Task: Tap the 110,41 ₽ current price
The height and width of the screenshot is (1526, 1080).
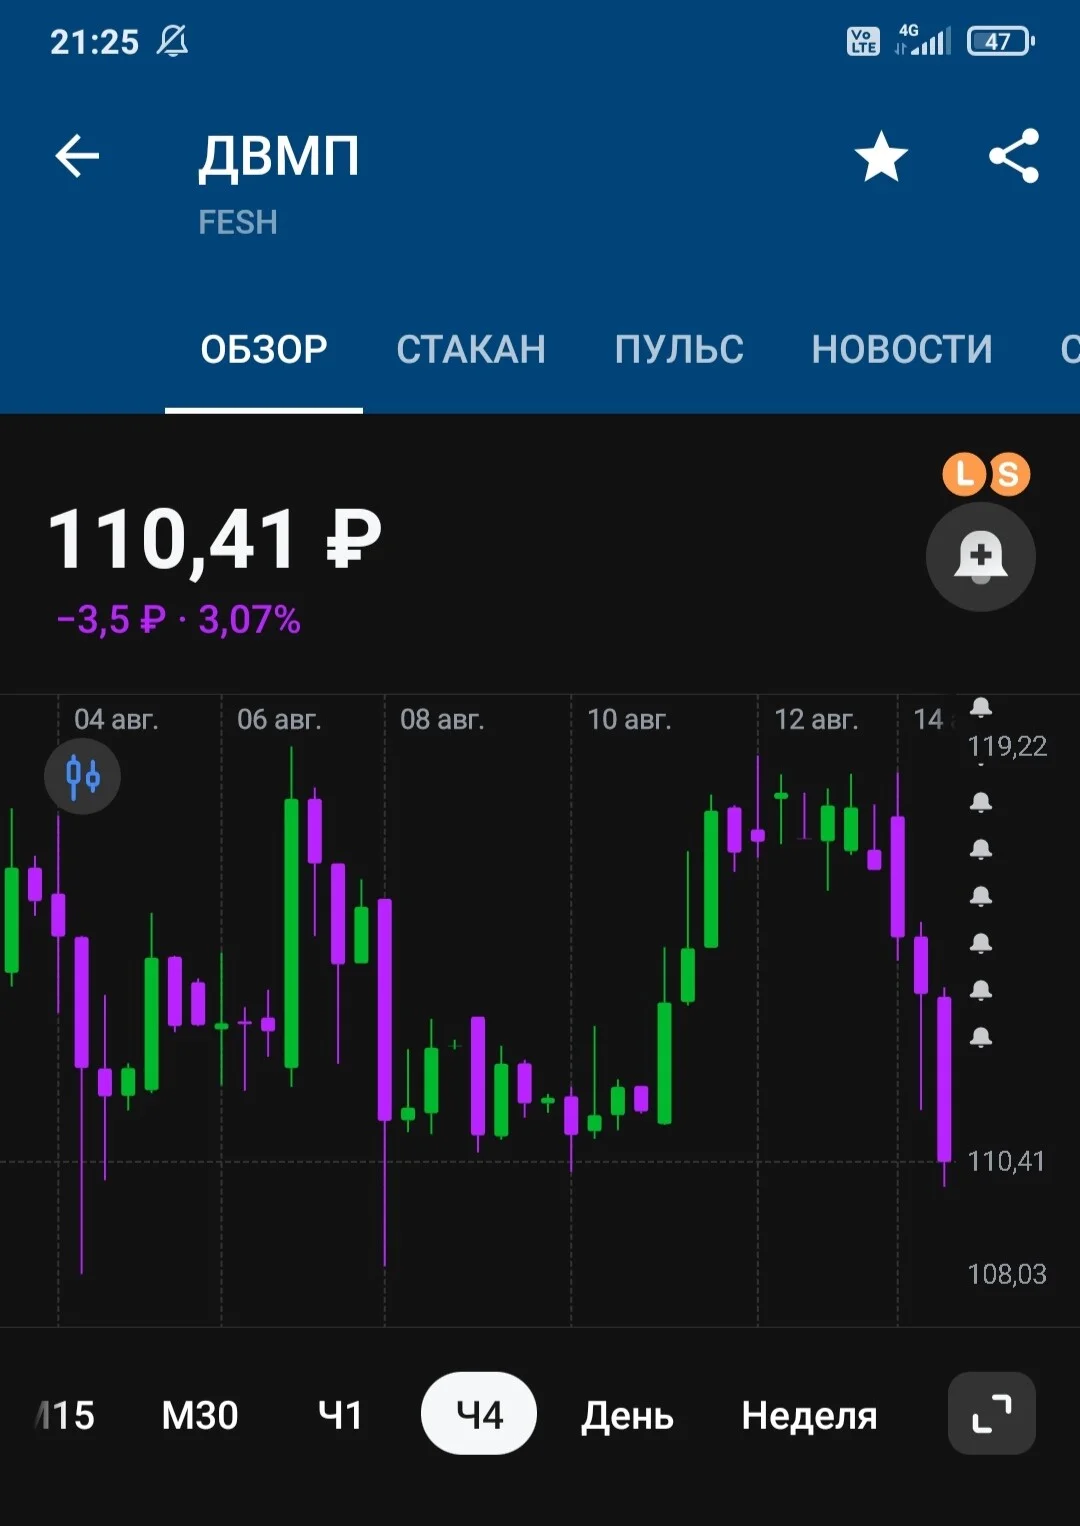Action: (x=215, y=540)
